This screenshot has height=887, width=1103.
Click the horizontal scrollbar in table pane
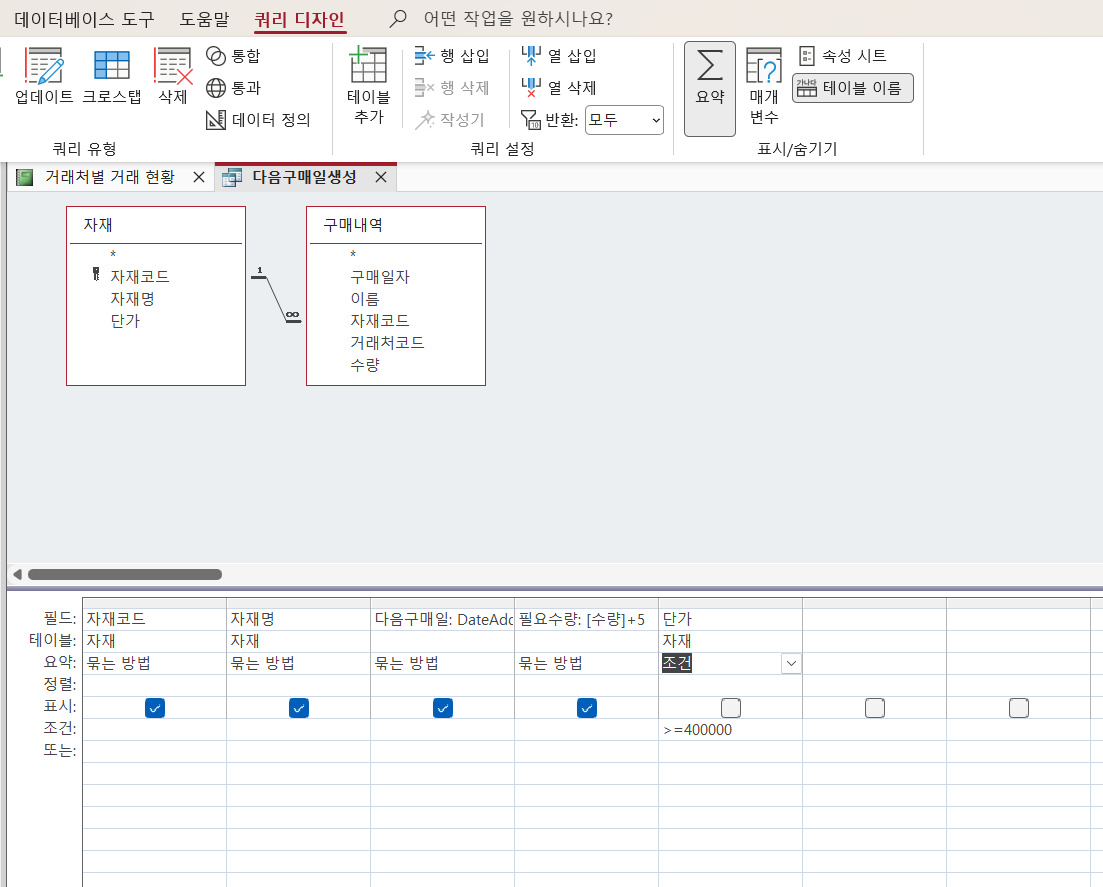(x=125, y=575)
